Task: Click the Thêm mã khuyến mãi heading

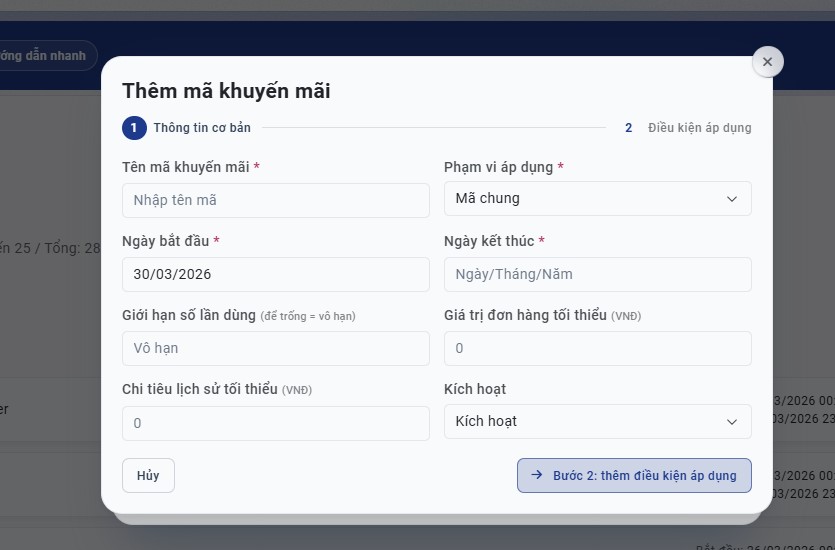Action: click(x=226, y=91)
